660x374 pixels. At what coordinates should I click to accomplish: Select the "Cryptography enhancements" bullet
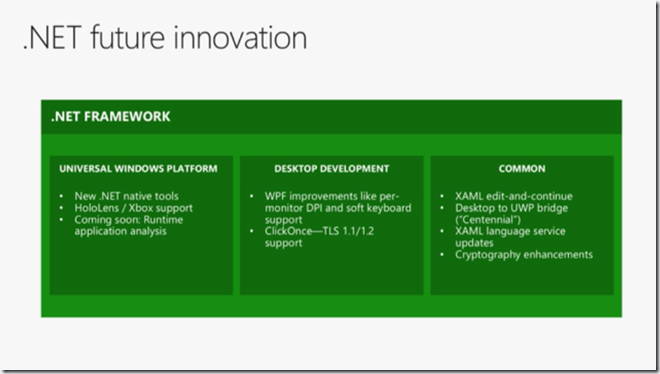524,255
